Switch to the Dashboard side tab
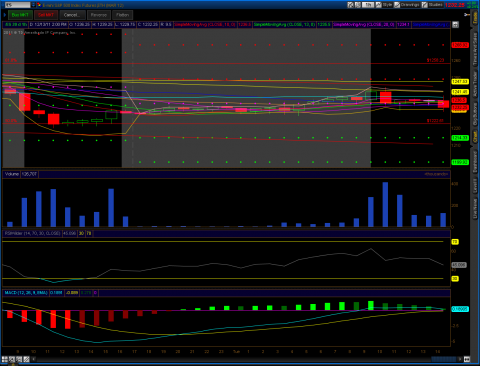The width and height of the screenshot is (480, 366). pyautogui.click(x=475, y=161)
